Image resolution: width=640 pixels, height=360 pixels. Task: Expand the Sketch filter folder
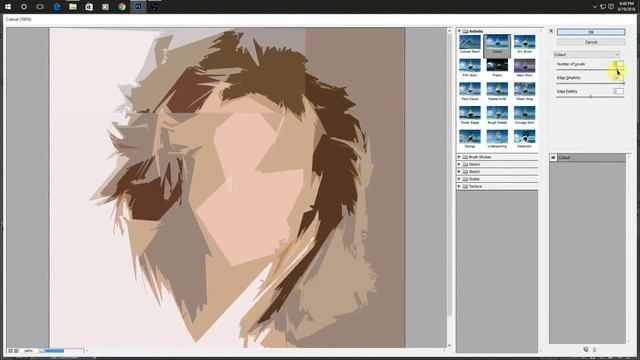(459, 171)
